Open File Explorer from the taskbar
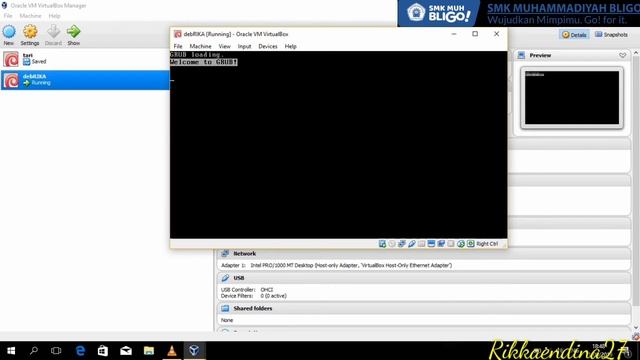Viewport: 640px width, 360px height. point(149,351)
